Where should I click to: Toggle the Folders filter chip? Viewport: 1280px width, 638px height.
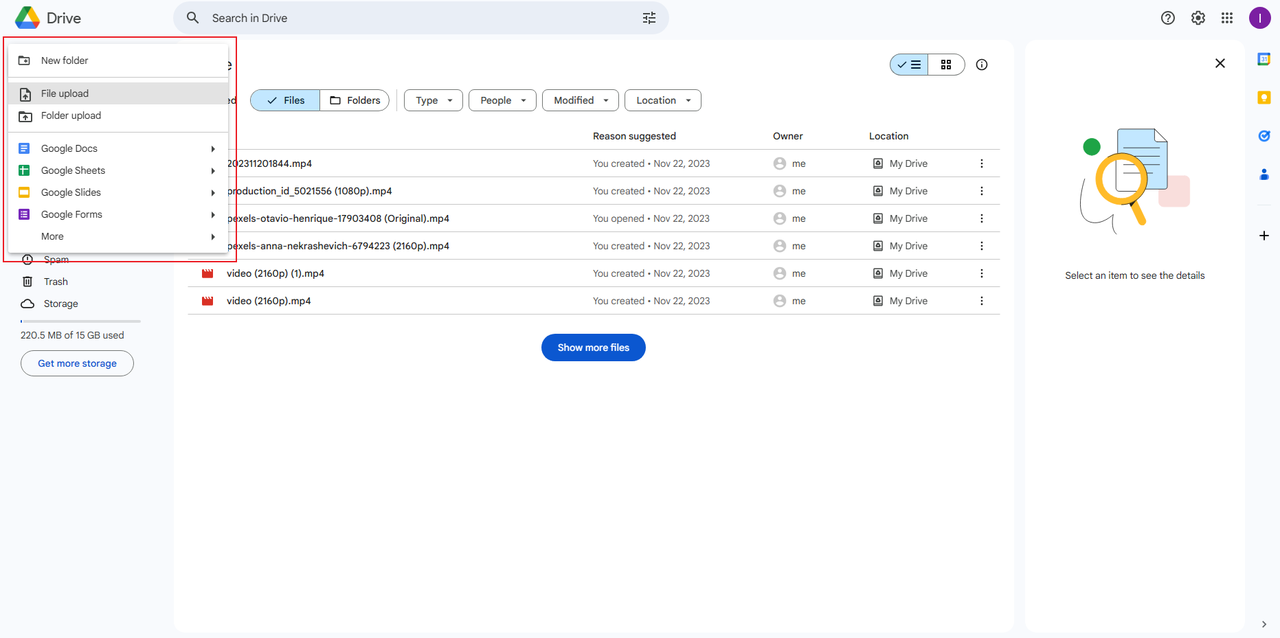pyautogui.click(x=355, y=100)
